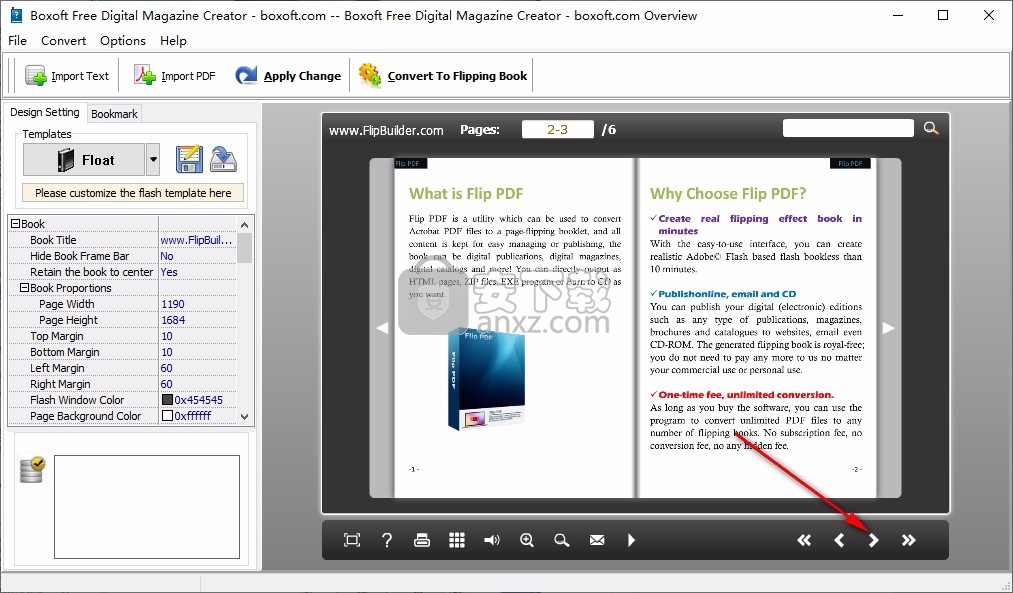
Task: Open the File menu
Action: pyautogui.click(x=17, y=41)
